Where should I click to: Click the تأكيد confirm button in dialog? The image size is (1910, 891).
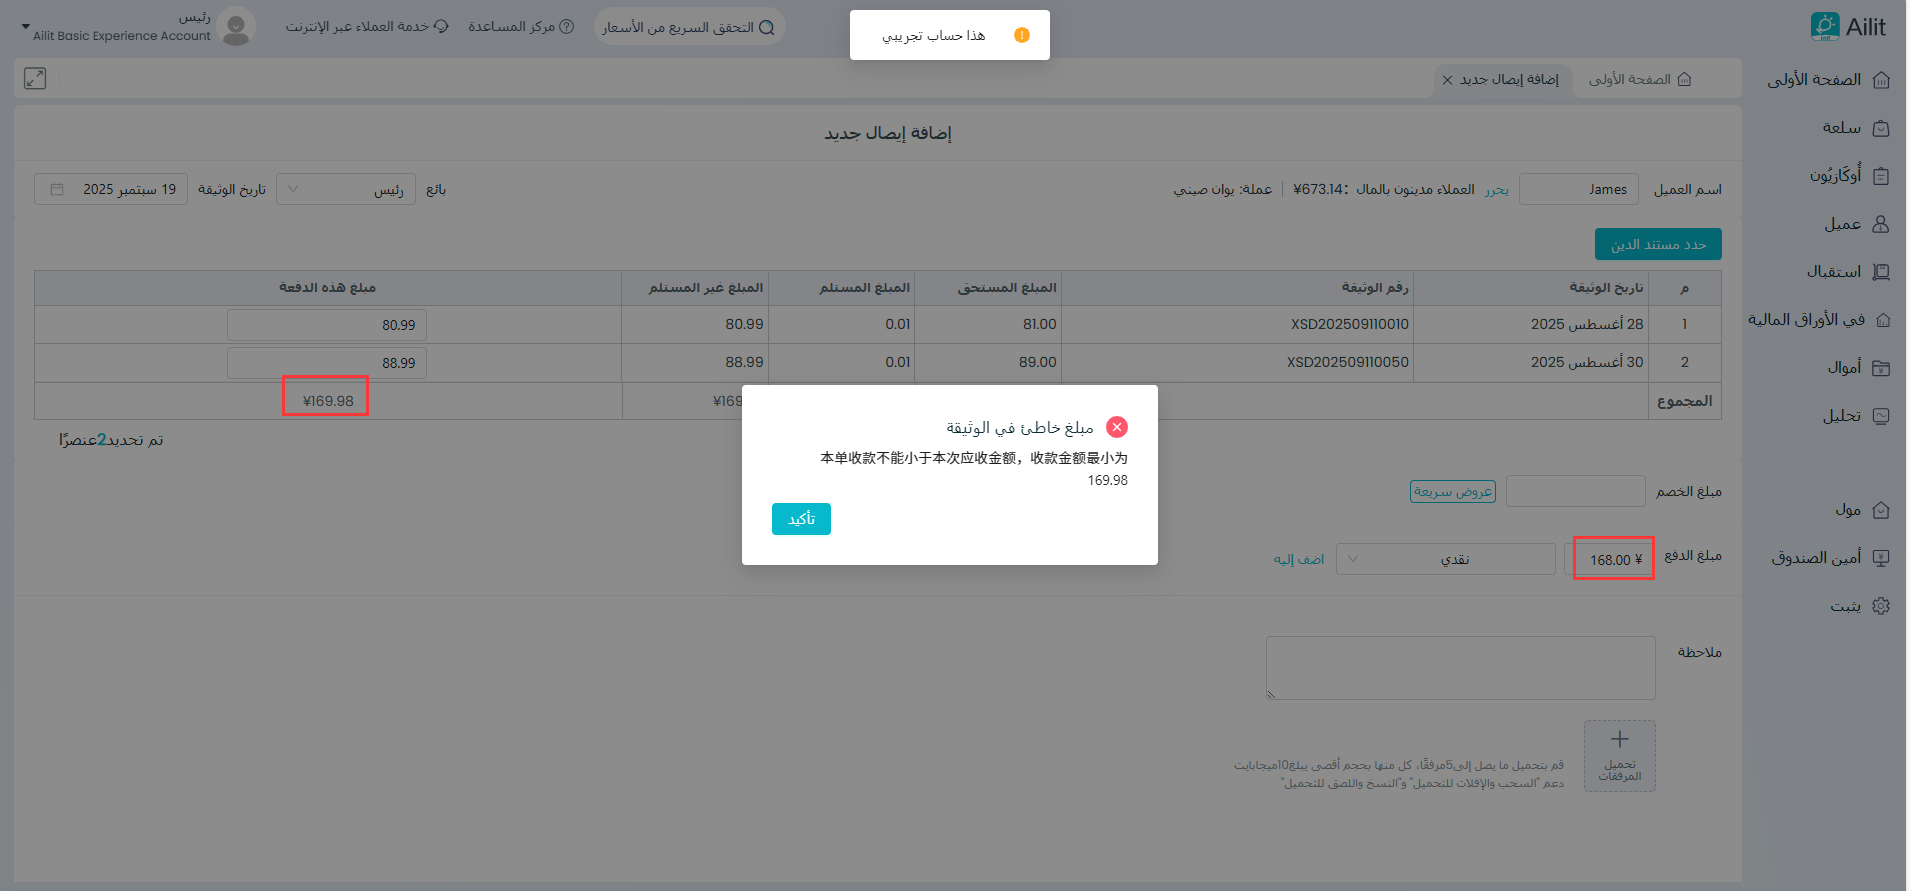point(801,519)
